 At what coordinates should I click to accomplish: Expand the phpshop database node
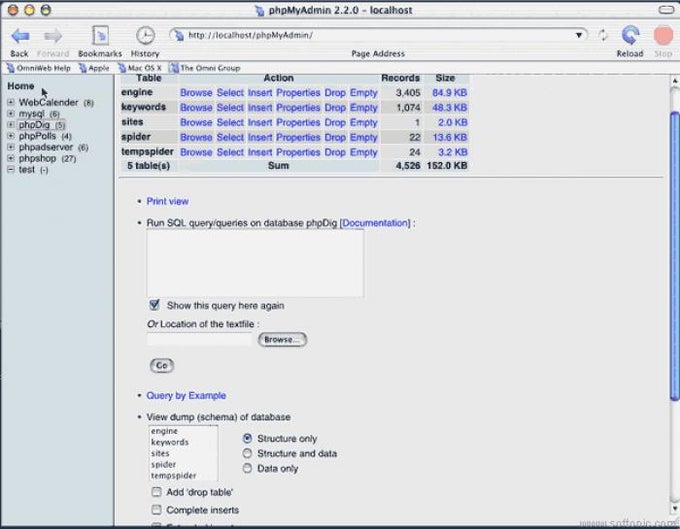click(11, 159)
